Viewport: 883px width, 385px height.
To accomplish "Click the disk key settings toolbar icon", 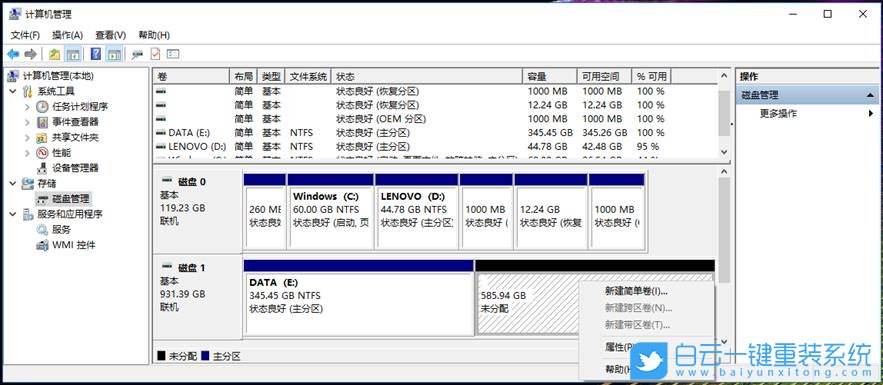I will pyautogui.click(x=137, y=54).
